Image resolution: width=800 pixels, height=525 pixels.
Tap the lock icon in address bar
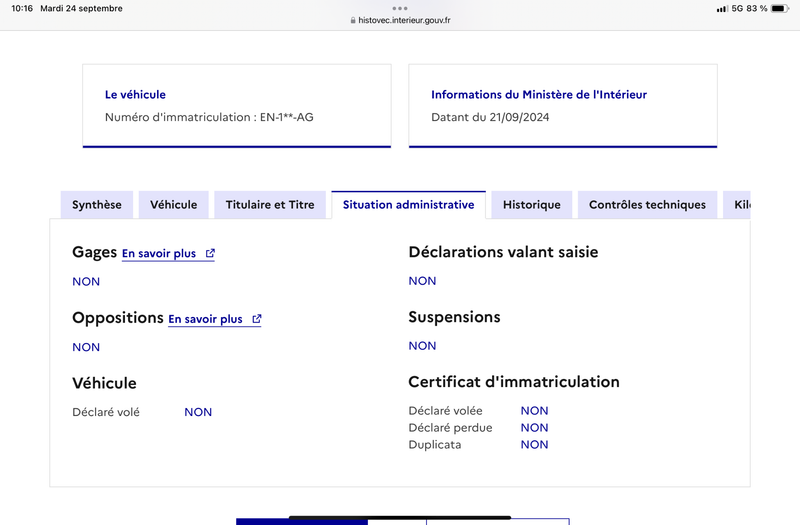[353, 20]
